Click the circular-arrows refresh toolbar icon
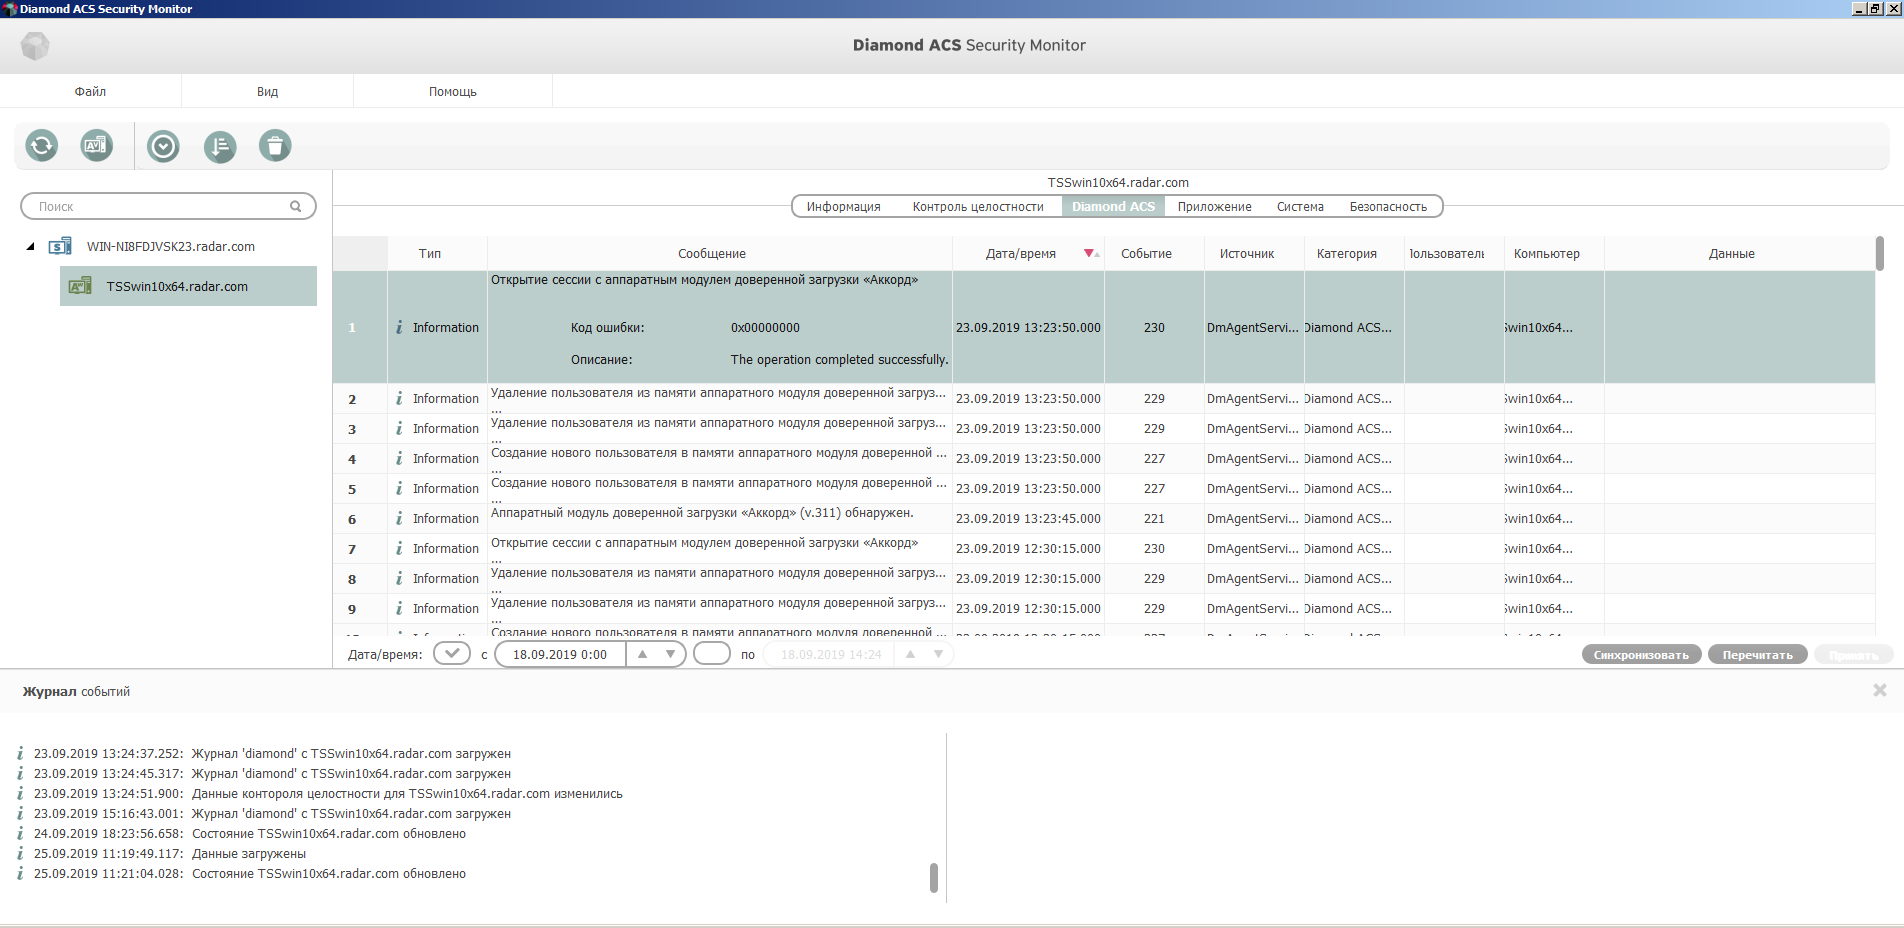The height and width of the screenshot is (928, 1904). point(42,146)
